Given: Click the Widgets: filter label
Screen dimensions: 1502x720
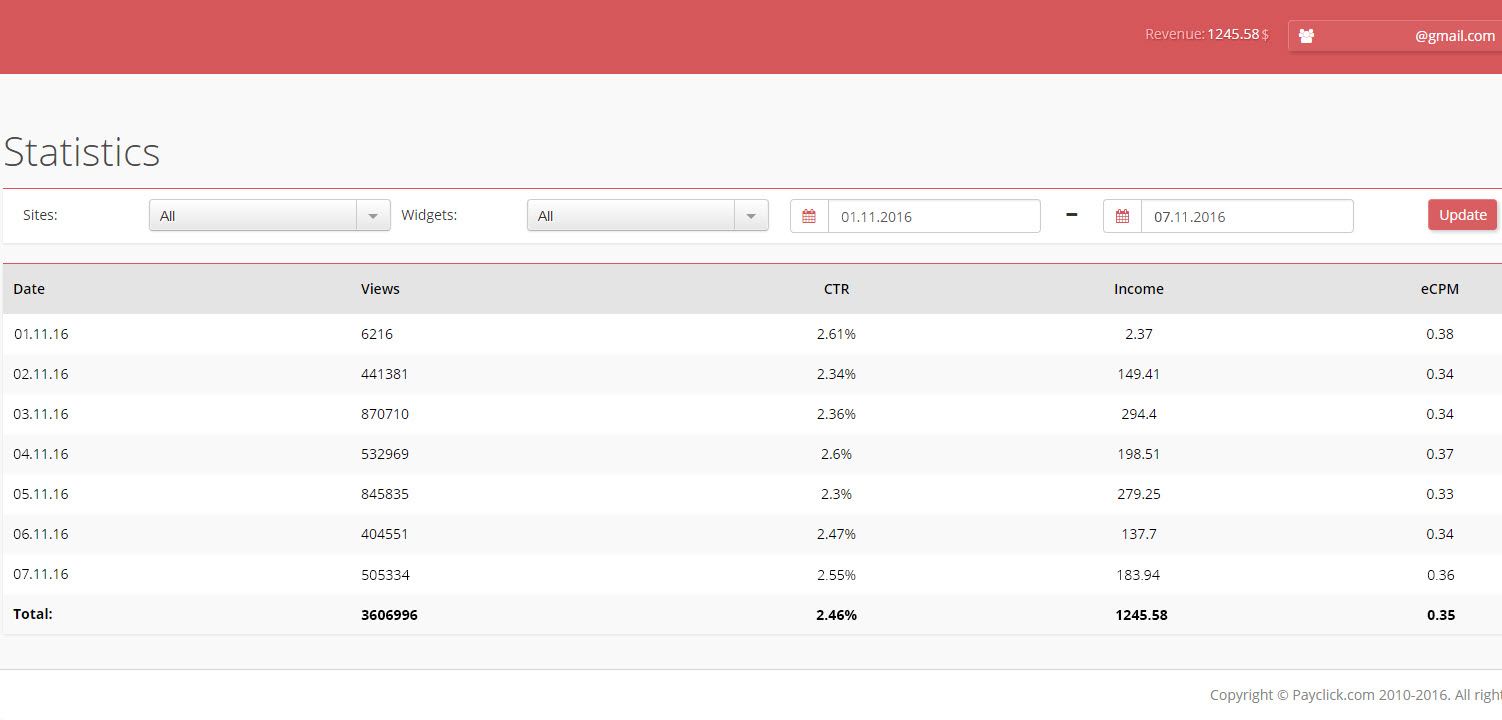Looking at the screenshot, I should tap(429, 215).
